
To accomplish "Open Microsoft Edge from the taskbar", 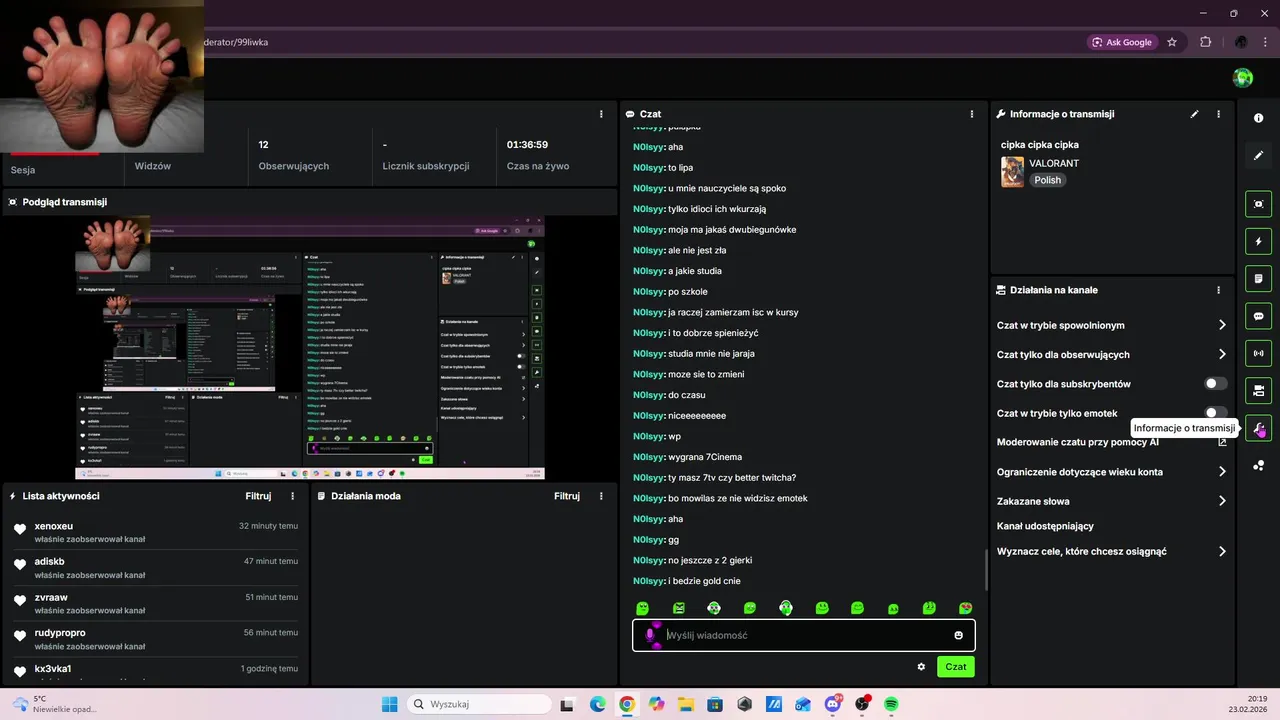I will [x=597, y=704].
